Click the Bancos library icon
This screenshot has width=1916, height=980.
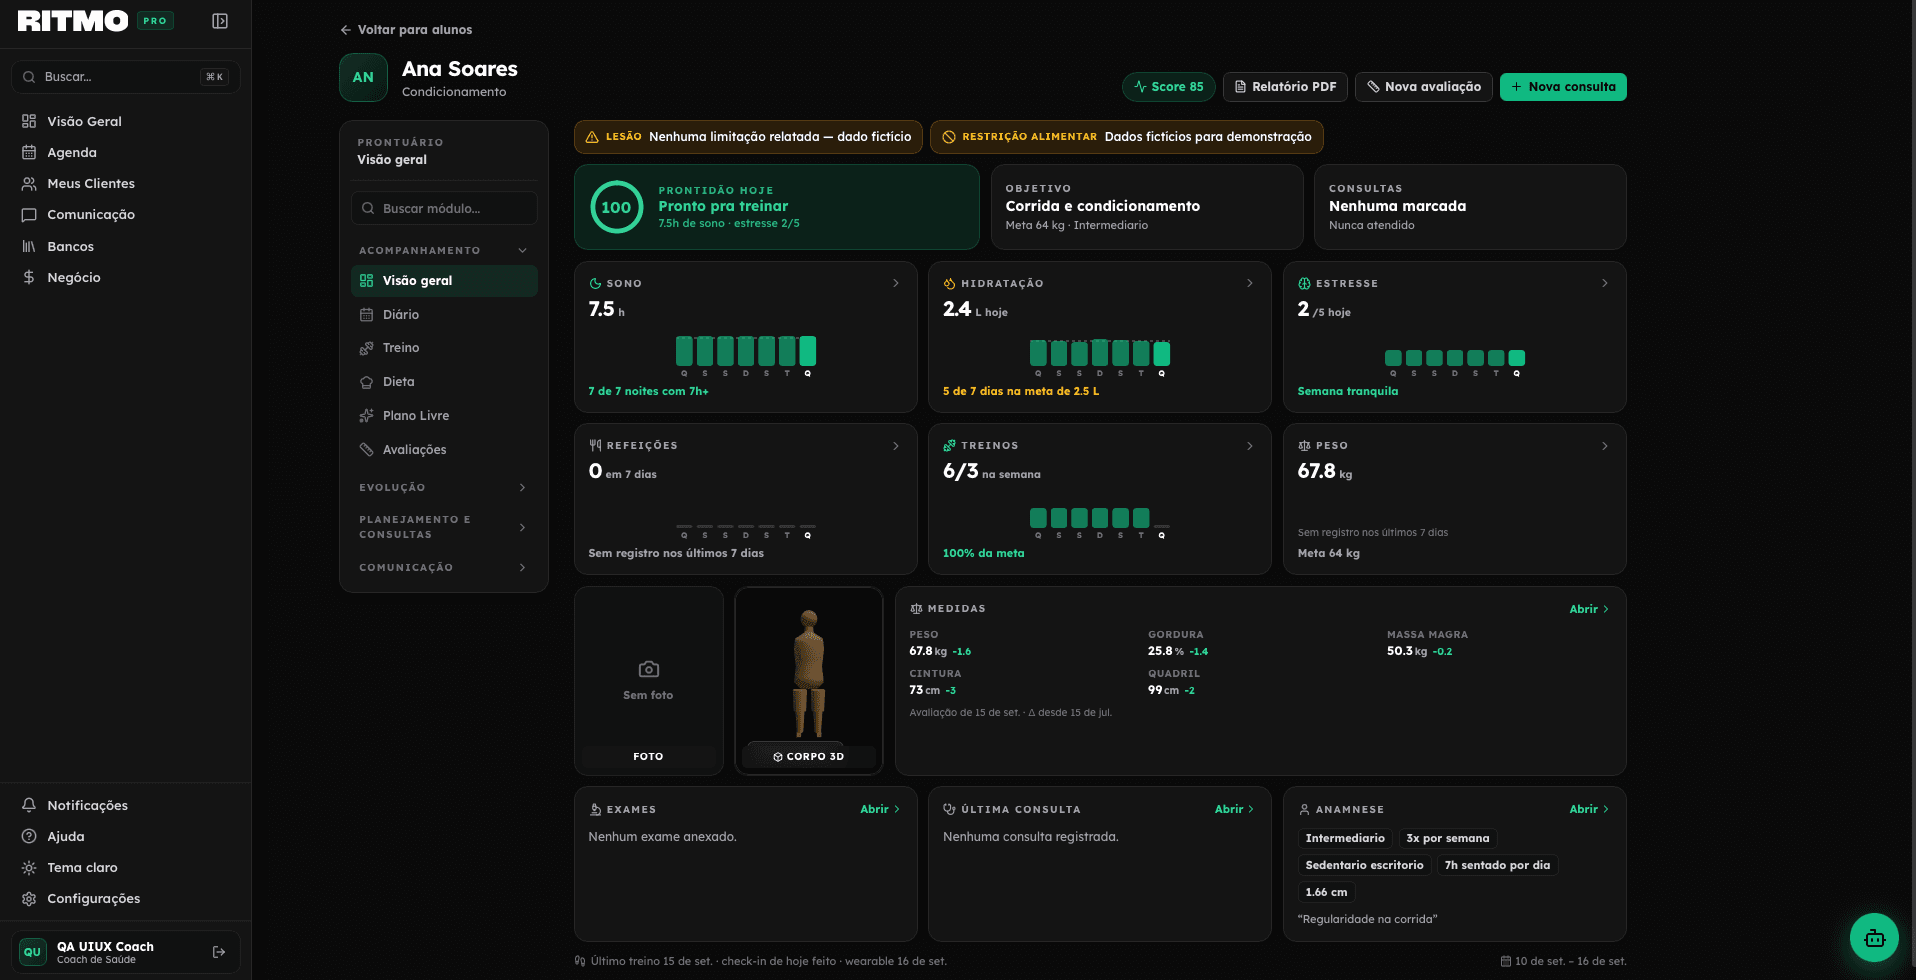tap(29, 246)
